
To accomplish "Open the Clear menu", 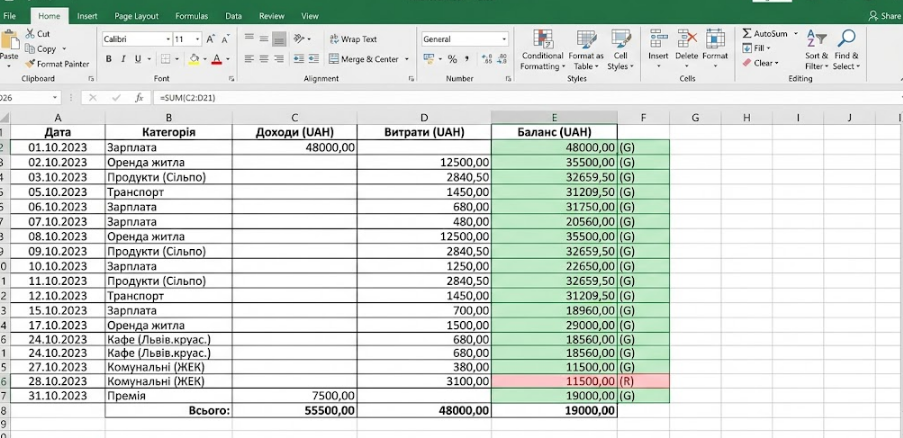I will coord(761,63).
